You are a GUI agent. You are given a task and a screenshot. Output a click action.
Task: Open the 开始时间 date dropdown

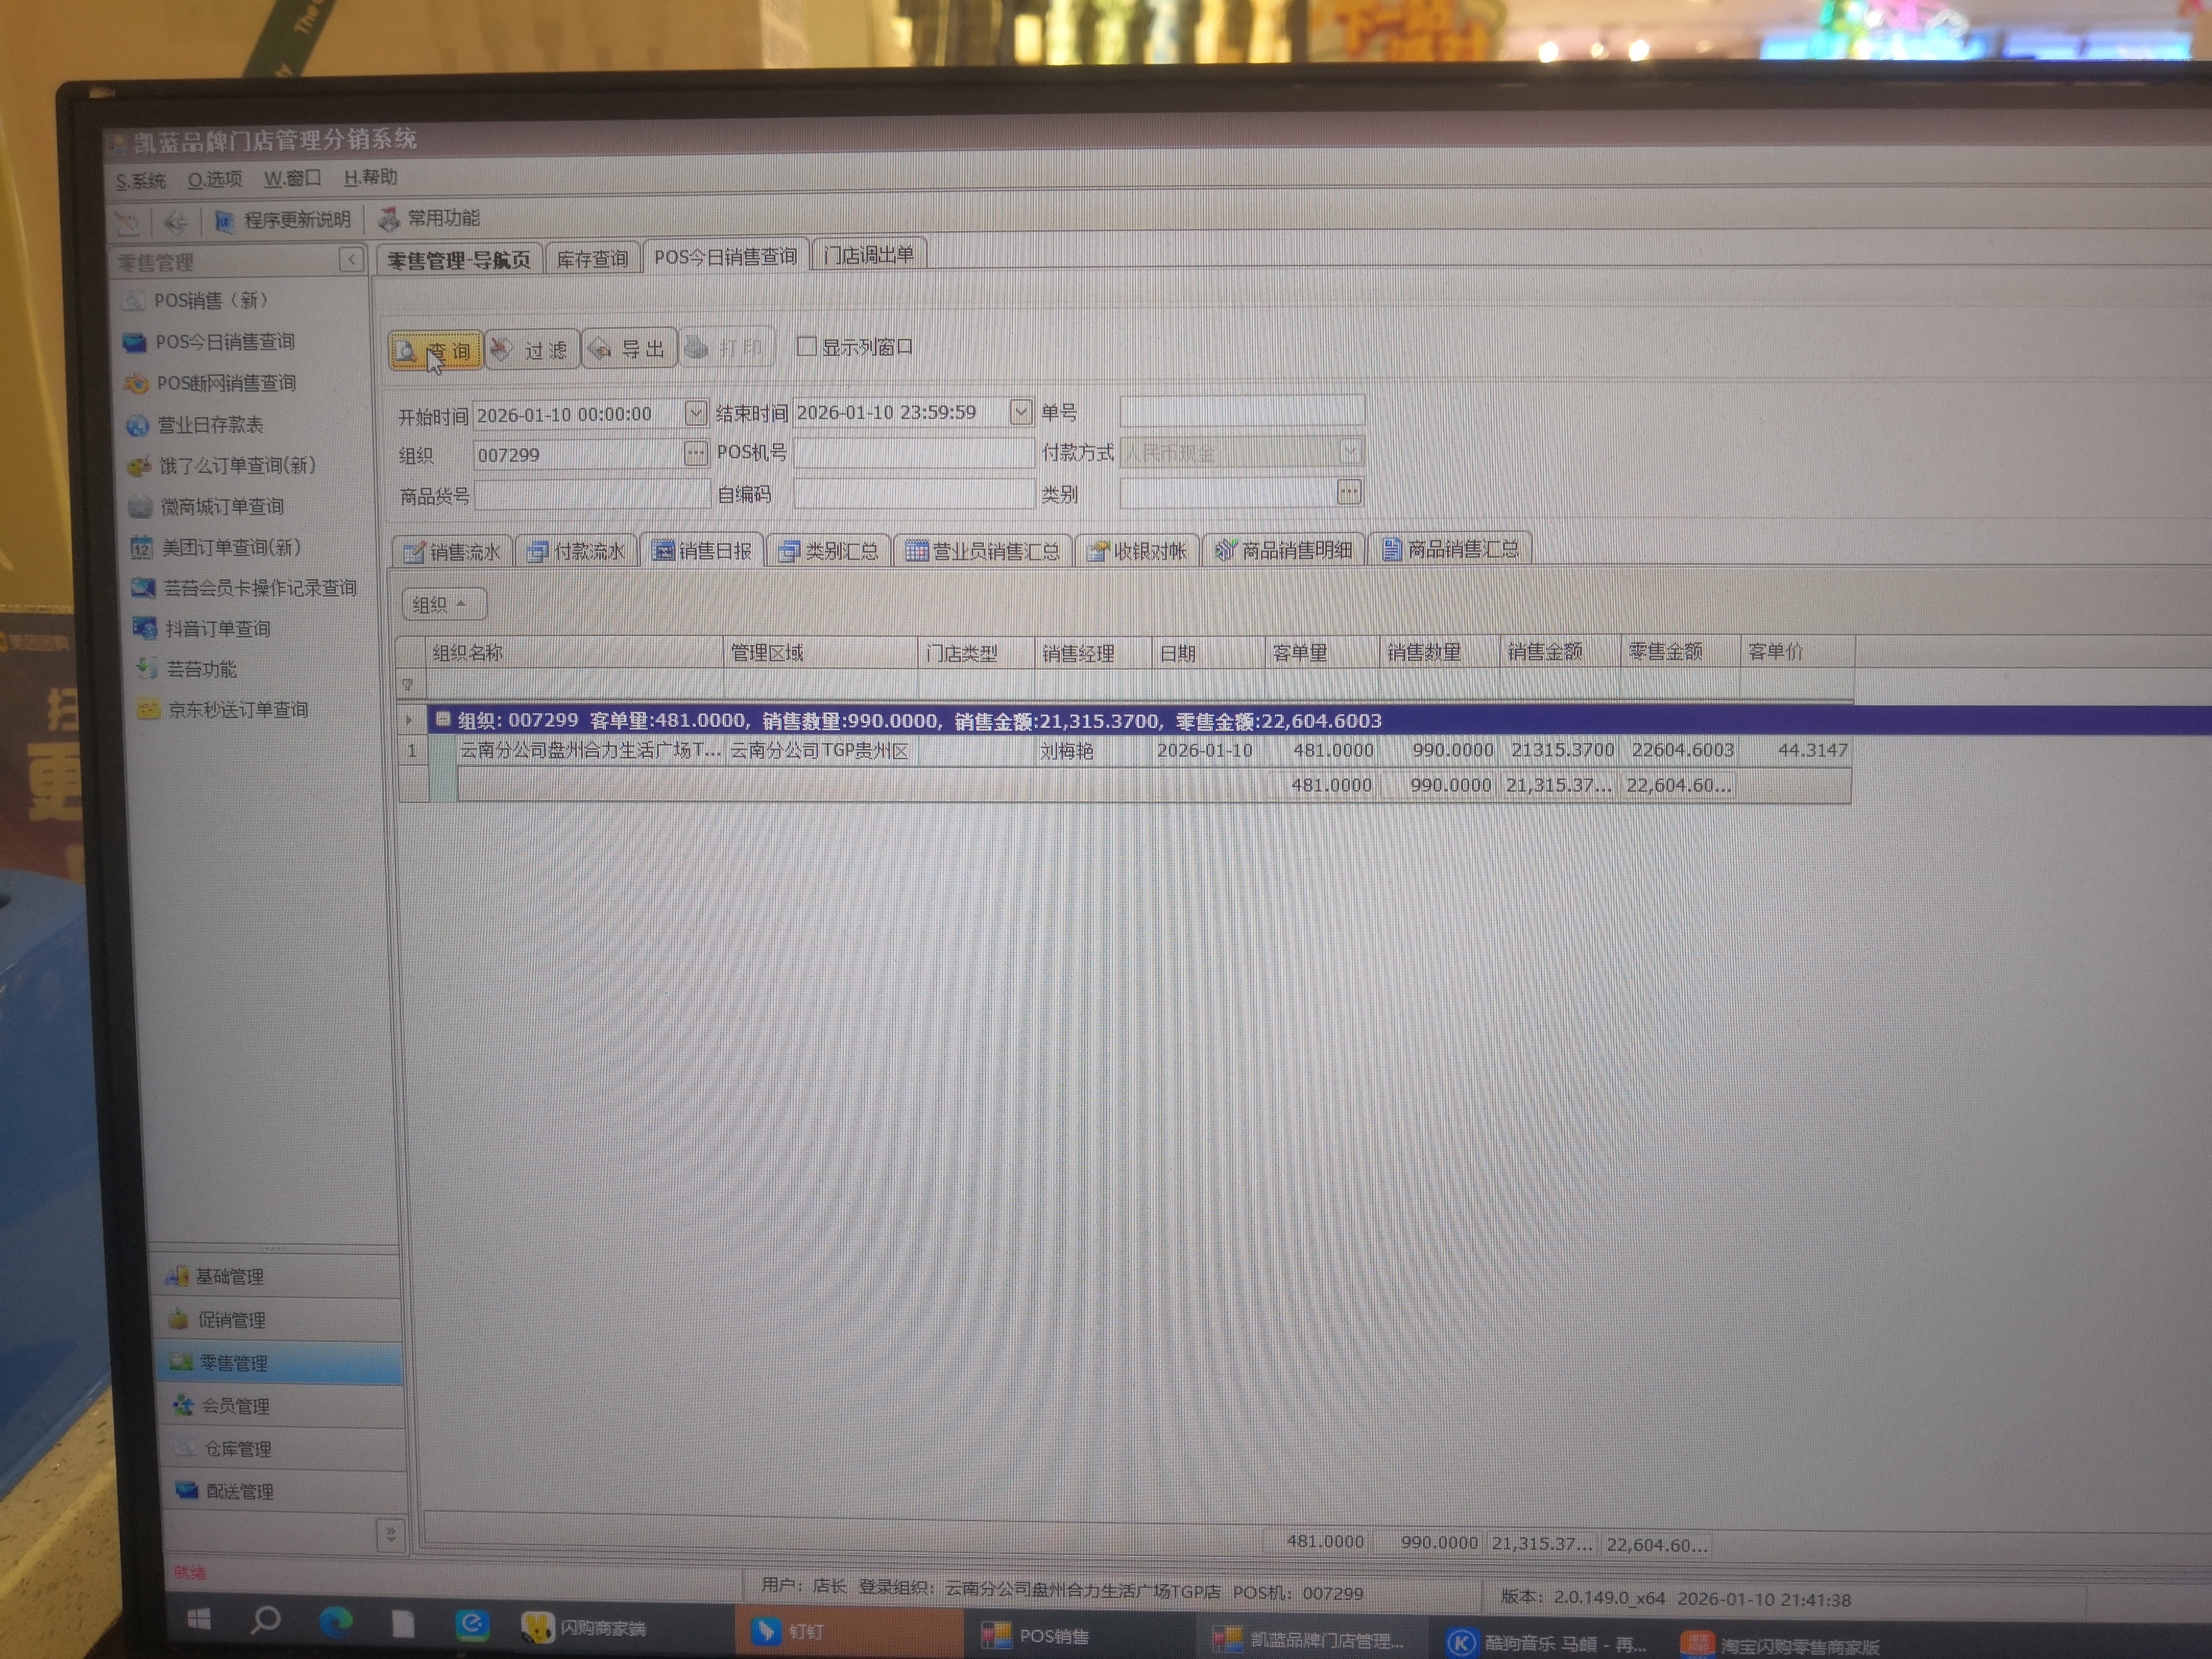coord(695,412)
